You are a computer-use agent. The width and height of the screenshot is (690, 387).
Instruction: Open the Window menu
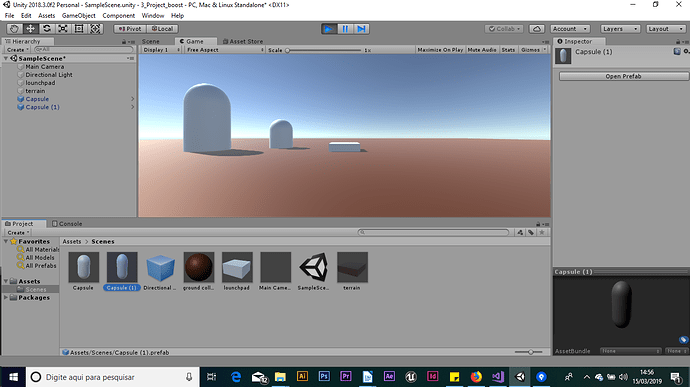pyautogui.click(x=153, y=15)
